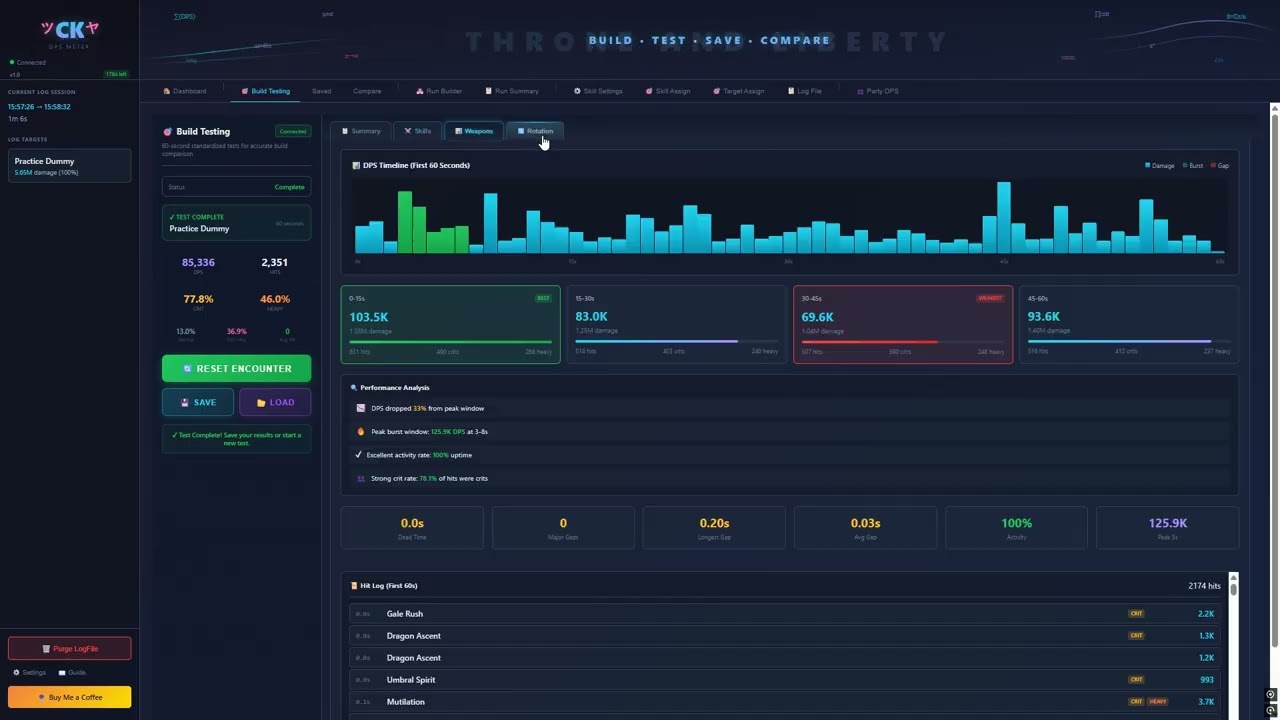
Task: Open Target Assign page
Action: coord(739,91)
